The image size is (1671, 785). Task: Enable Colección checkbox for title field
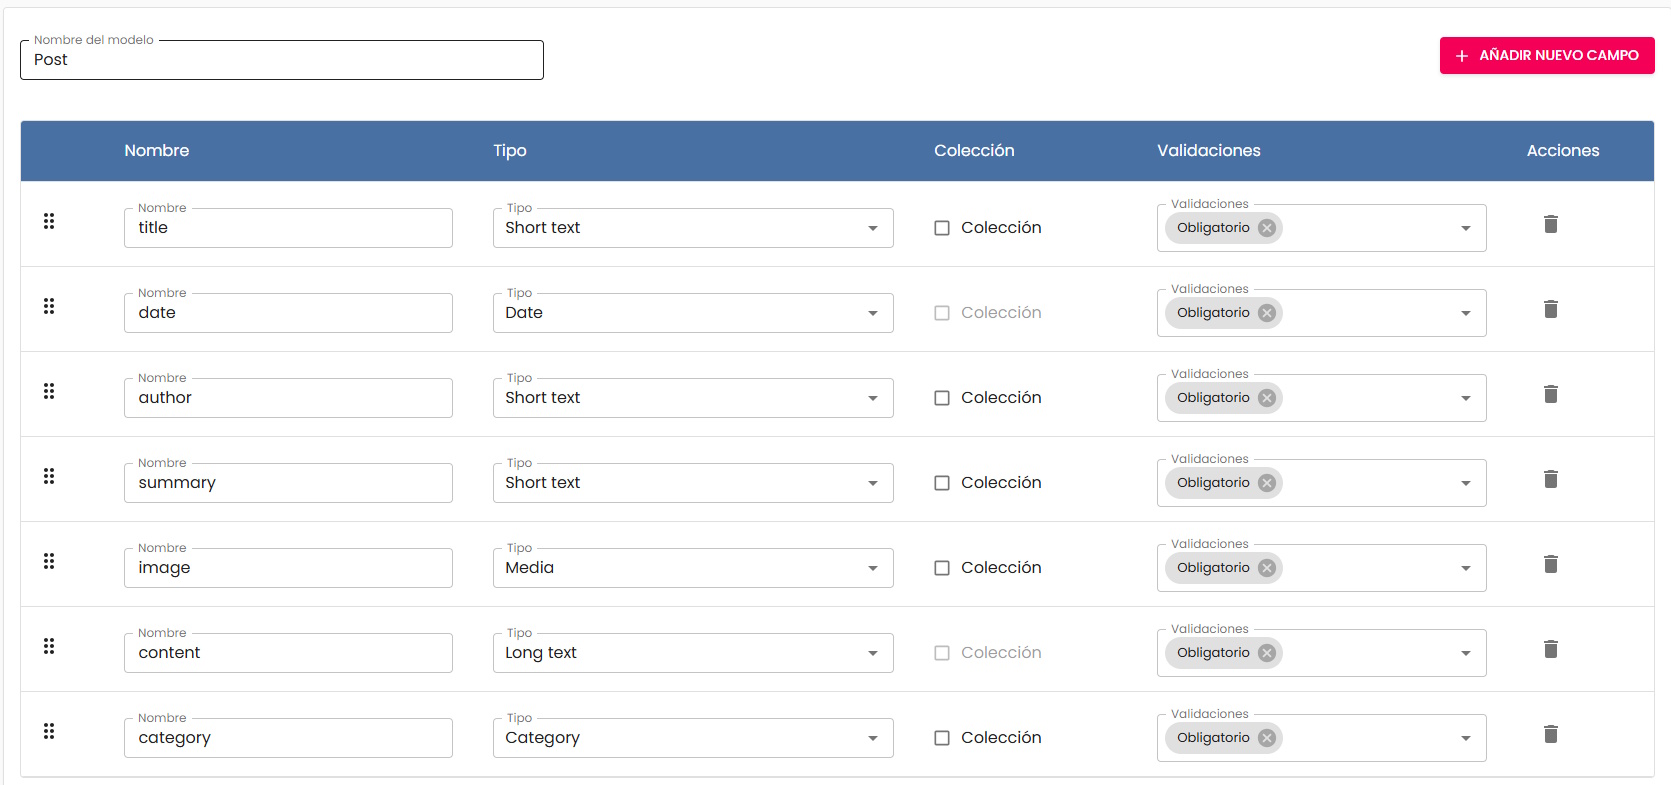pyautogui.click(x=942, y=228)
